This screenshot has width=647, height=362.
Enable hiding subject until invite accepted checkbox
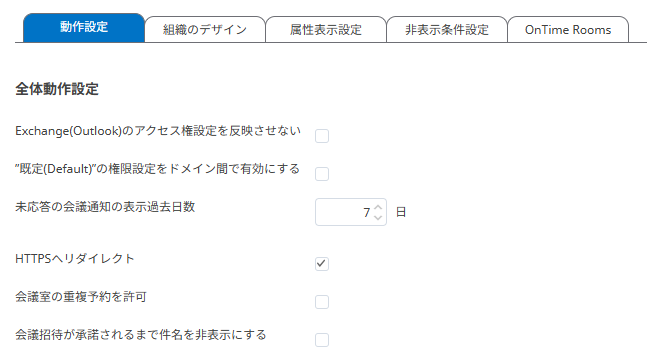pyautogui.click(x=322, y=340)
